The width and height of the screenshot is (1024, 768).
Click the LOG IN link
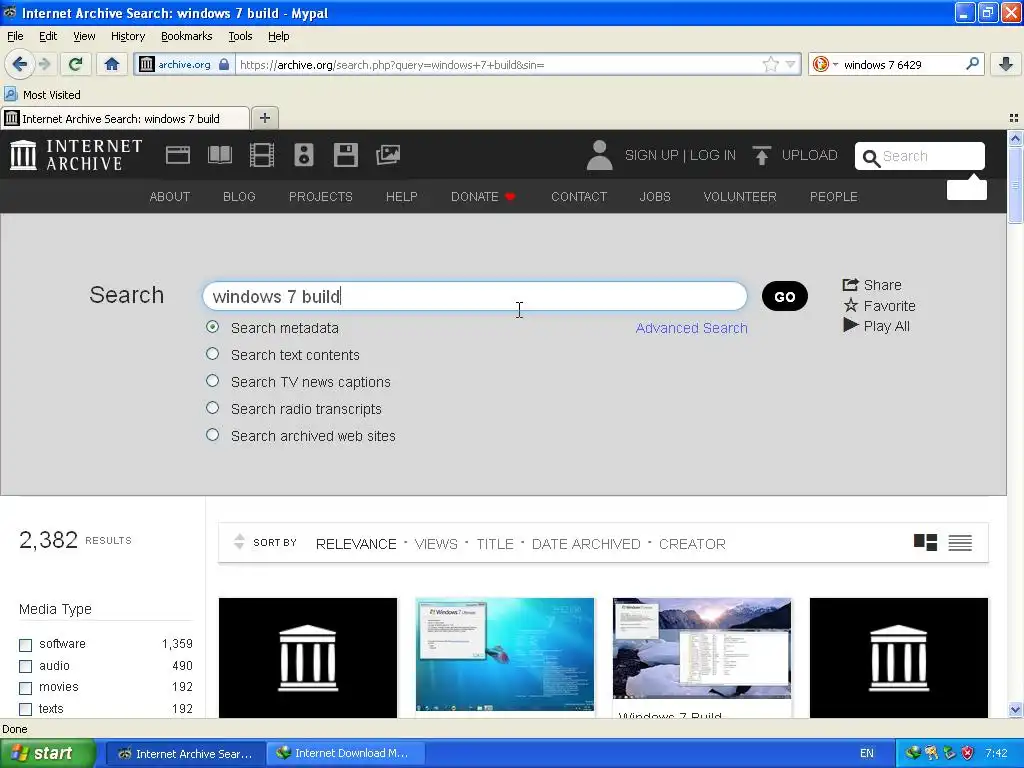coord(712,155)
